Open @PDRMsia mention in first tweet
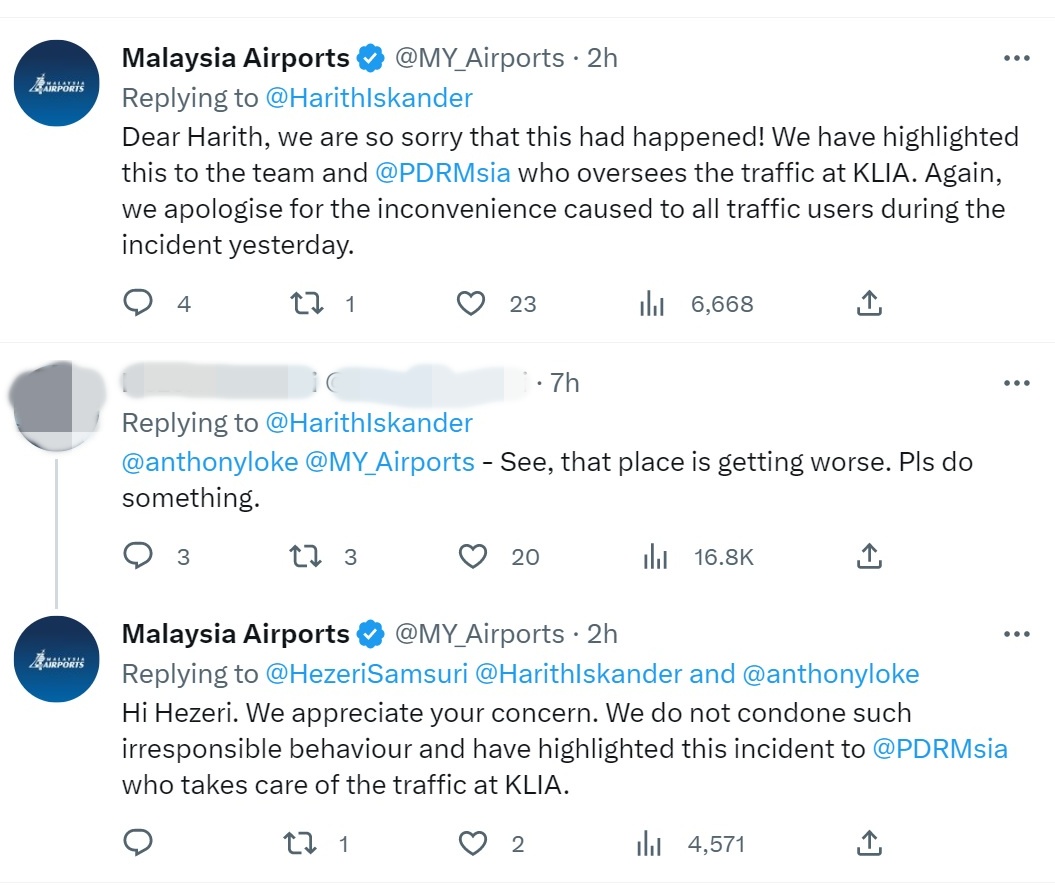1055x888 pixels. (442, 172)
